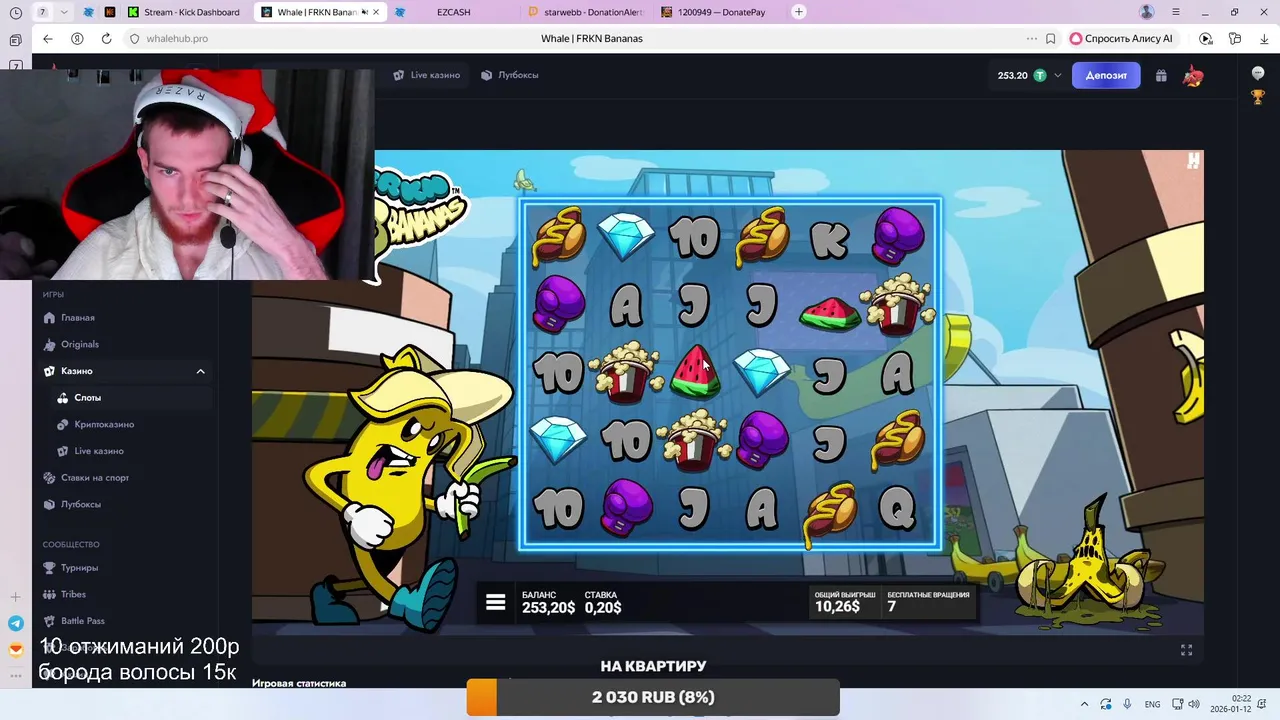The height and width of the screenshot is (720, 1280).
Task: Open Battle Pass in the sidebar
Action: [x=82, y=621]
